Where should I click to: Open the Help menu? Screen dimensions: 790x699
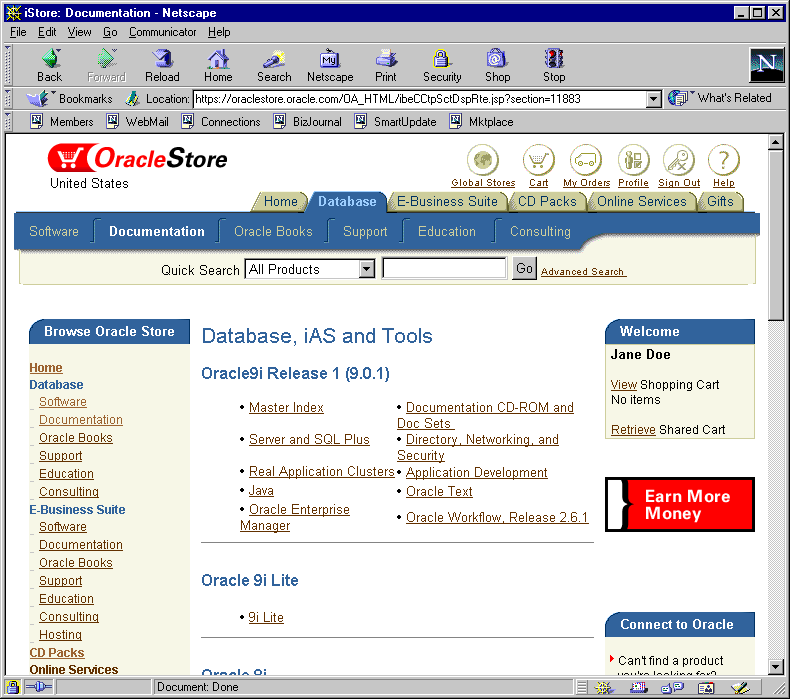tap(219, 32)
